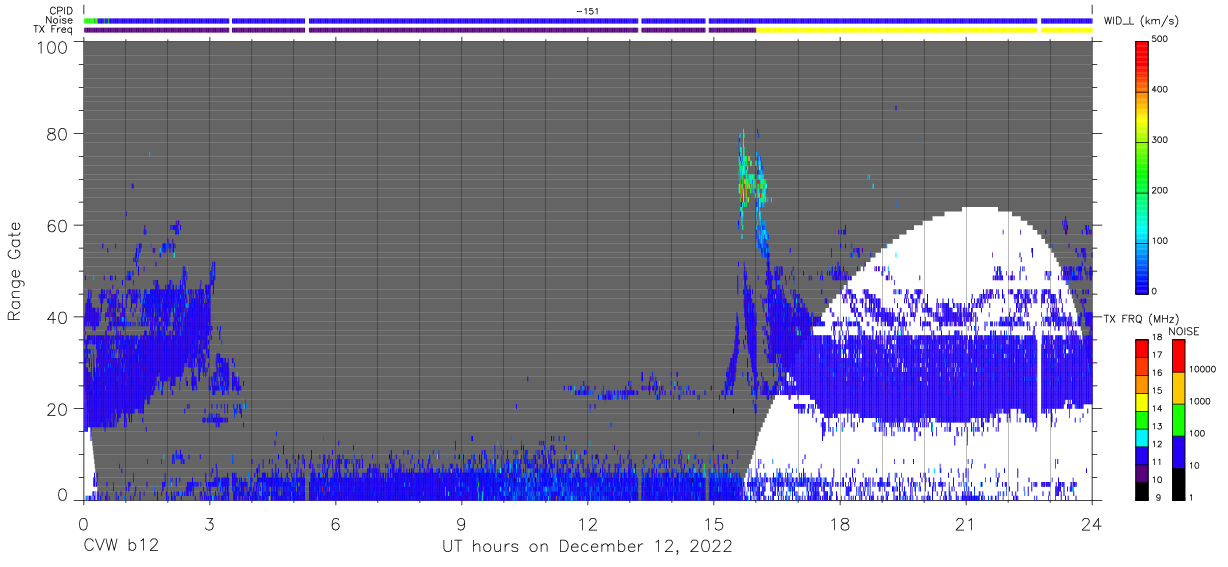The image size is (1228, 567).
Task: Click the 21 hour tick on the time axis
Action: tap(966, 524)
